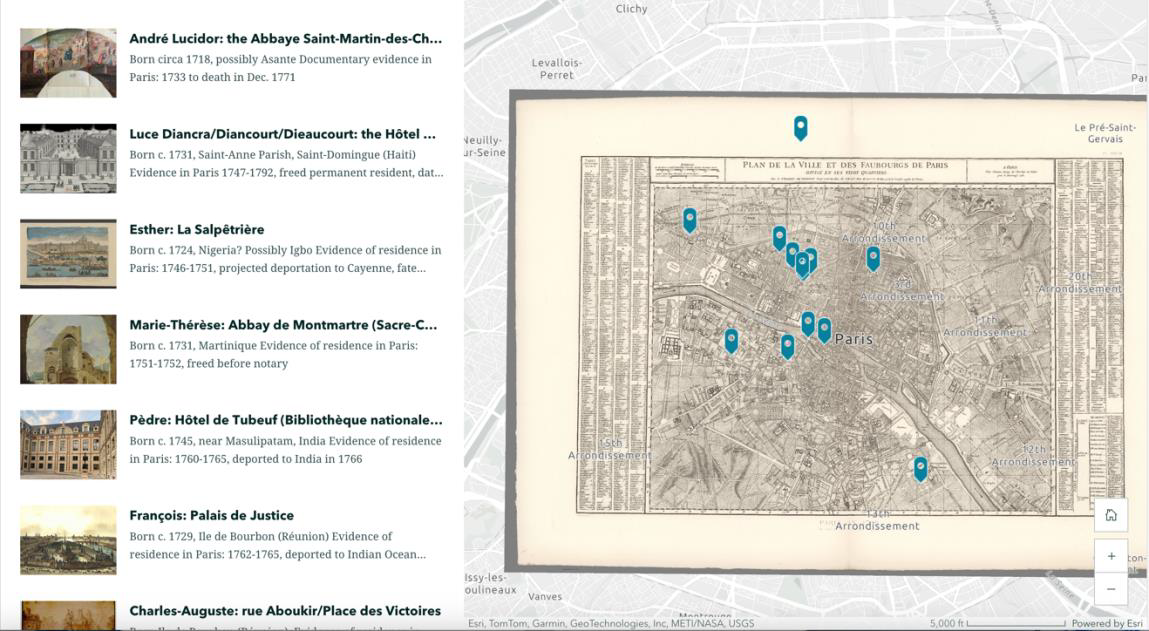Click the 'Vanves' map label
Screen dimensions: 1149x631
click(x=545, y=597)
